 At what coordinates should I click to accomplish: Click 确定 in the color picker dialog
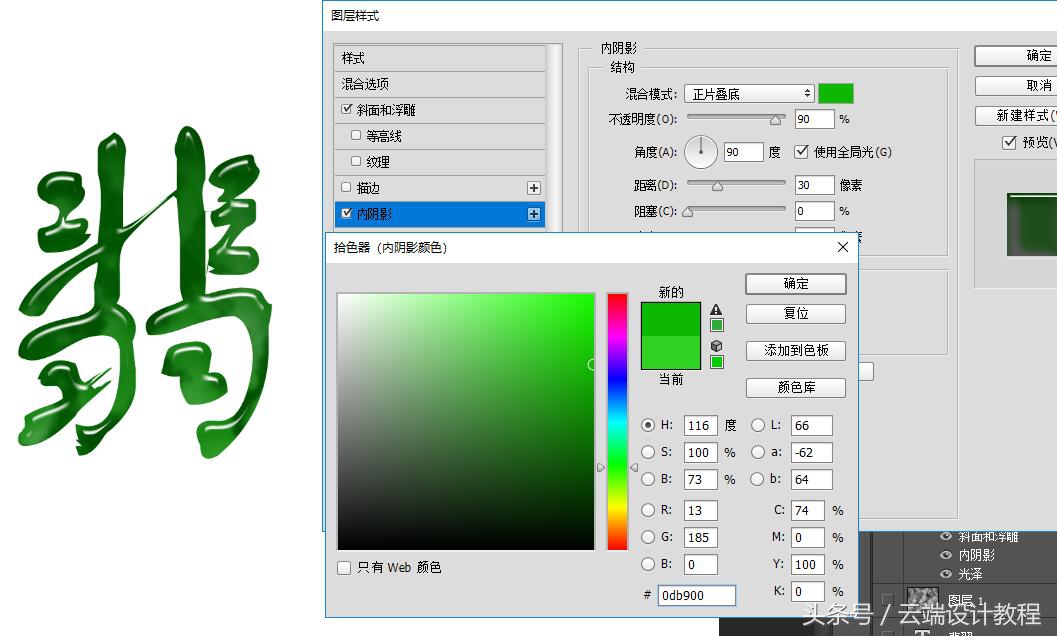[795, 283]
